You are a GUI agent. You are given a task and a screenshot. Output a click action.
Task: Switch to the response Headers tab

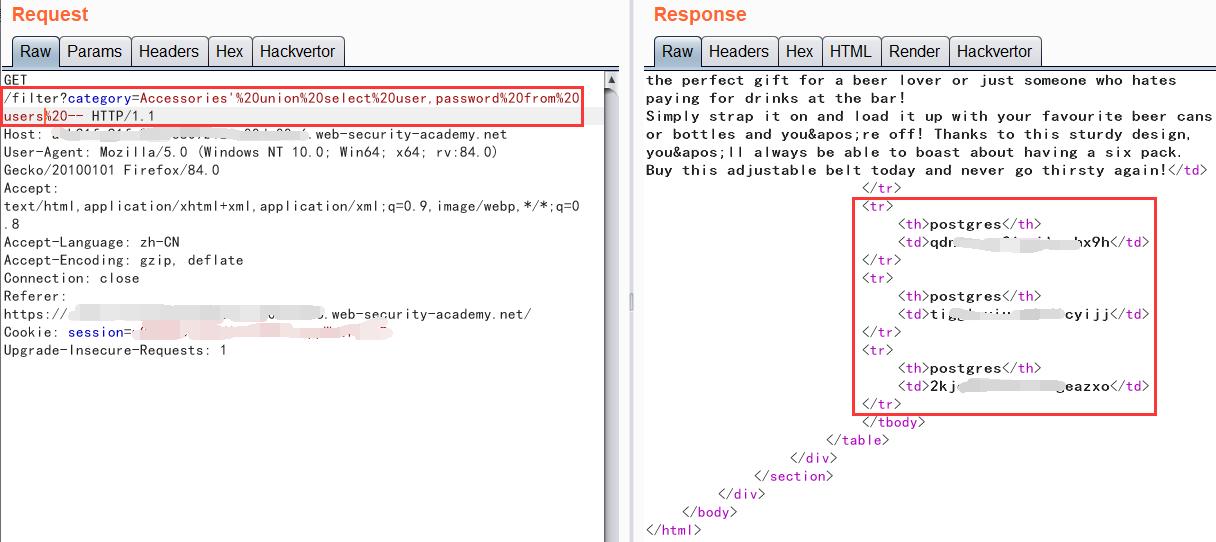pyautogui.click(x=738, y=52)
